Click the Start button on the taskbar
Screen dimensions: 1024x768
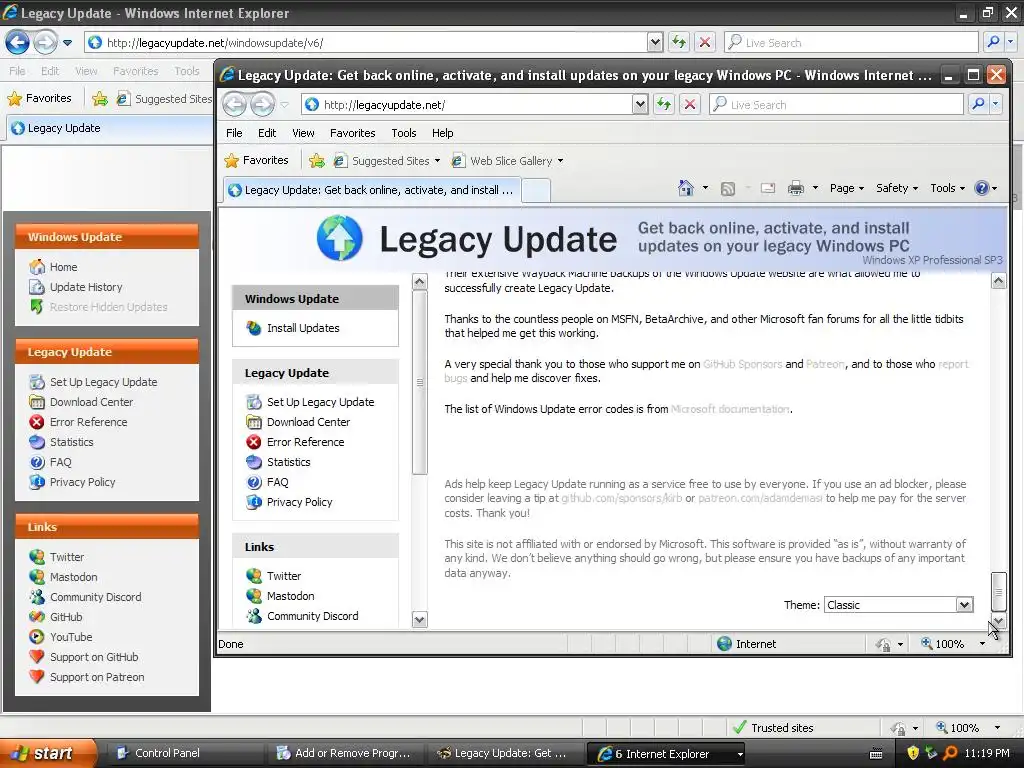tap(48, 754)
